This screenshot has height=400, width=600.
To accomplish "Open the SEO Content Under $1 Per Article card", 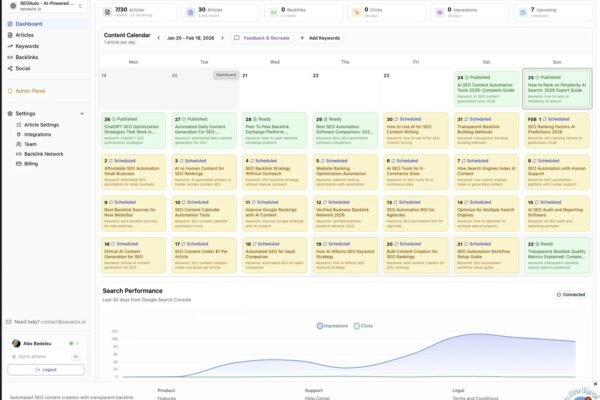I will 204,255.
